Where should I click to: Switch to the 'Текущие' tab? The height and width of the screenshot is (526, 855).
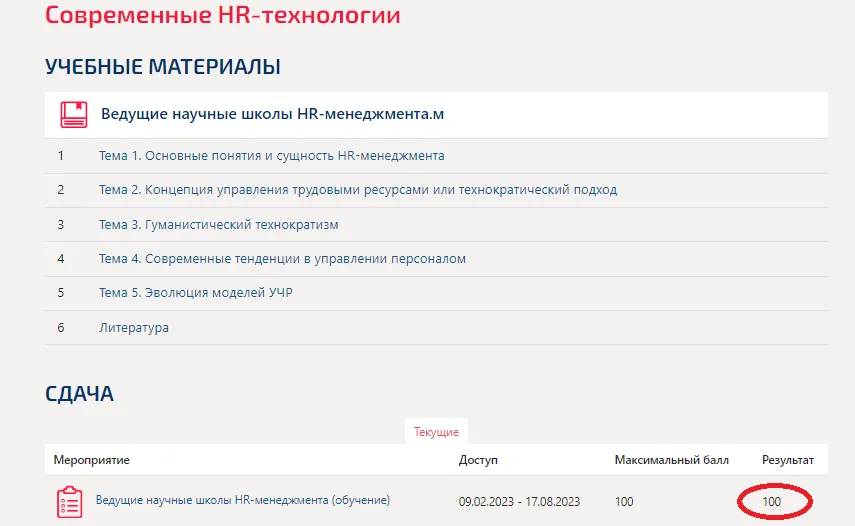pyautogui.click(x=436, y=431)
